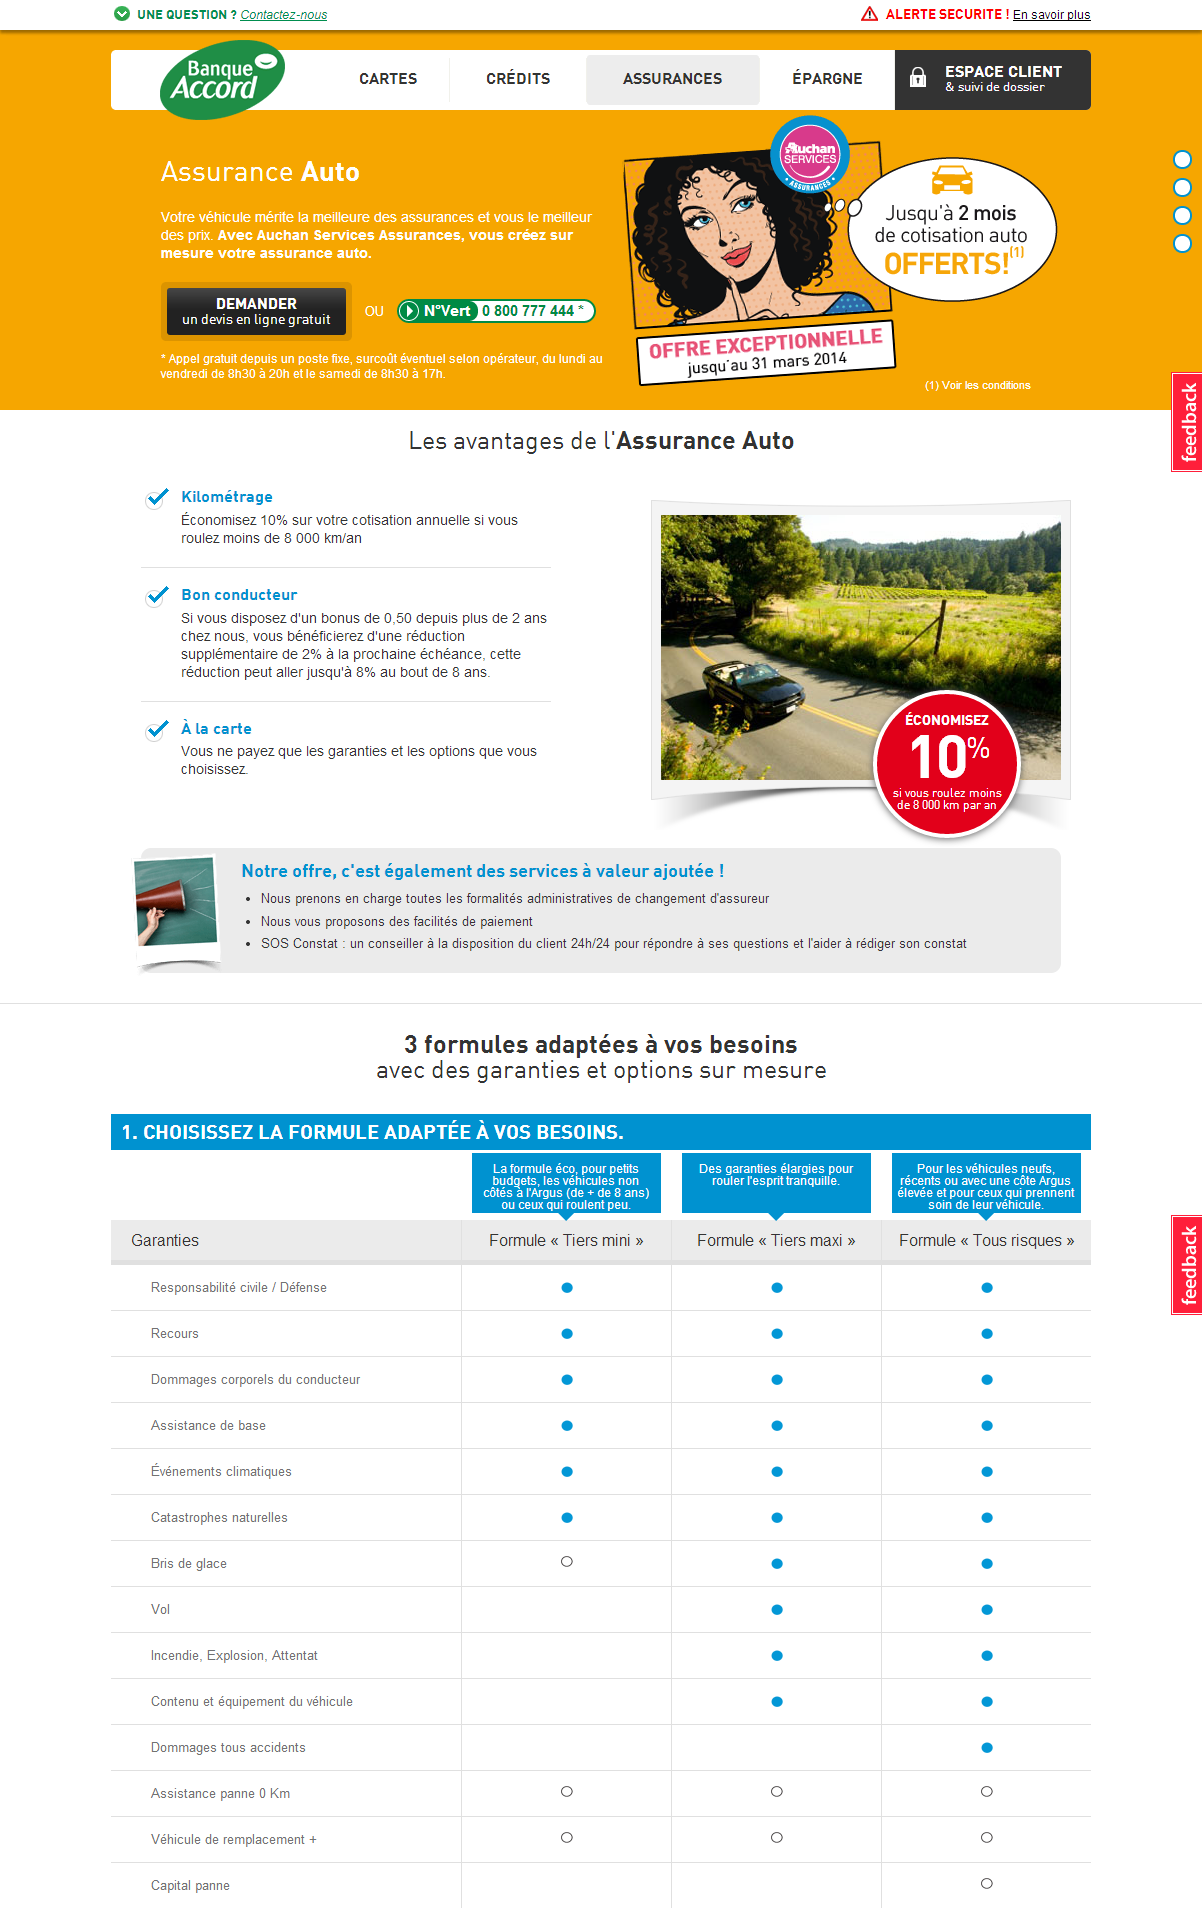Click the 'La formule éco, pour petits budgets' tooltip

tap(566, 1184)
